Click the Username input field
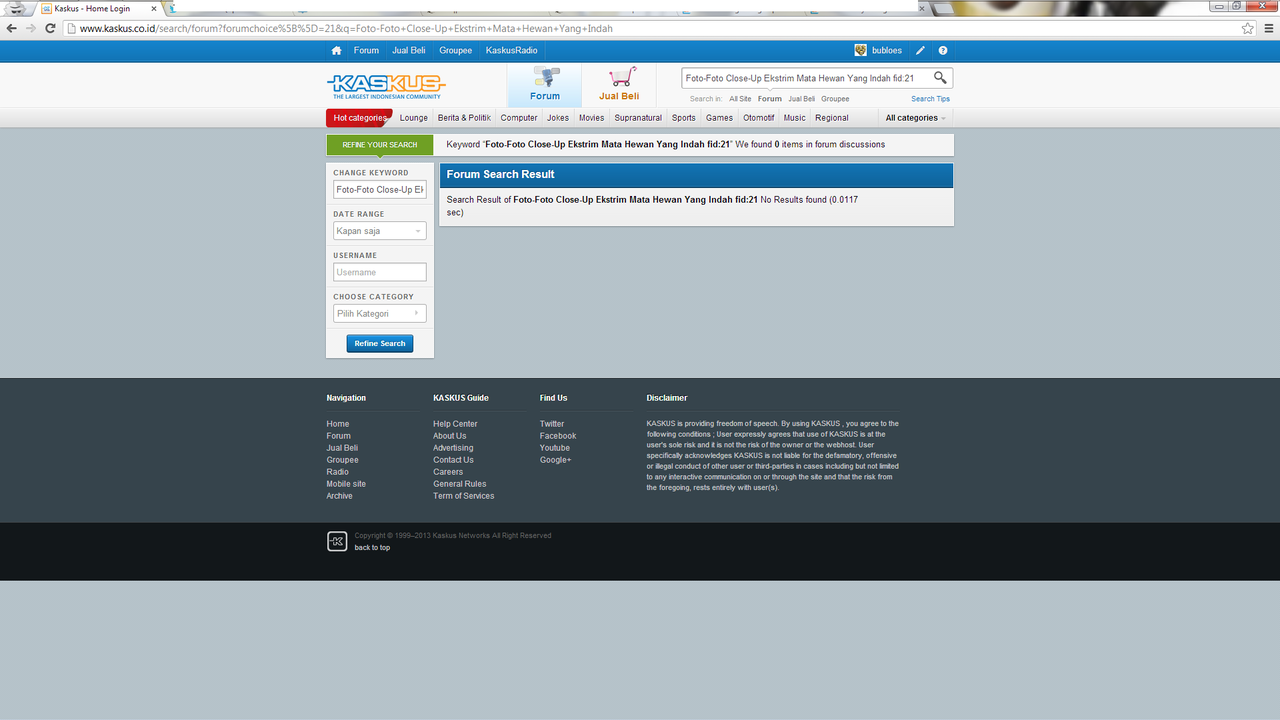The image size is (1280, 720). point(380,272)
